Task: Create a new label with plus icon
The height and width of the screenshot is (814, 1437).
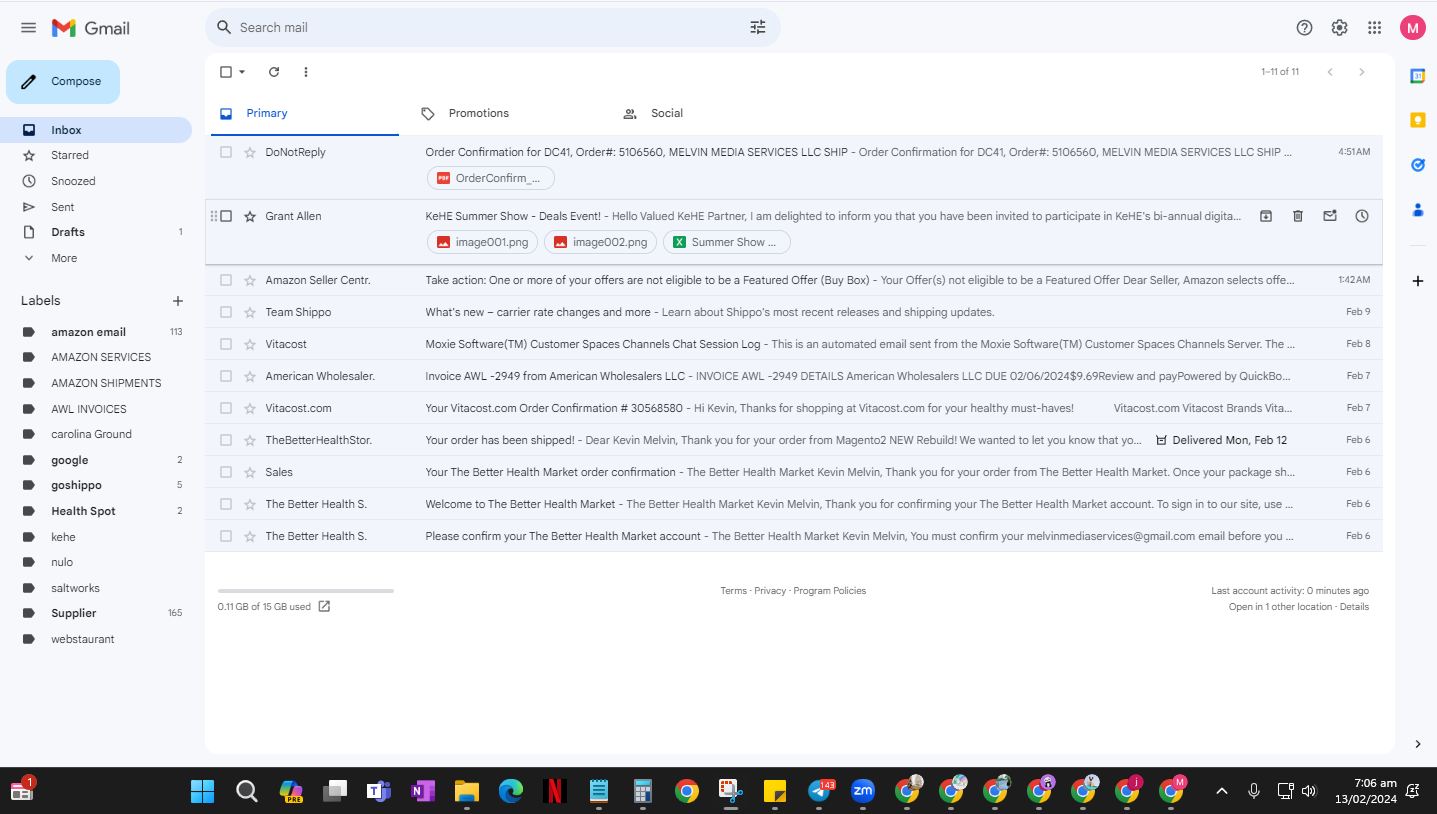Action: click(178, 301)
